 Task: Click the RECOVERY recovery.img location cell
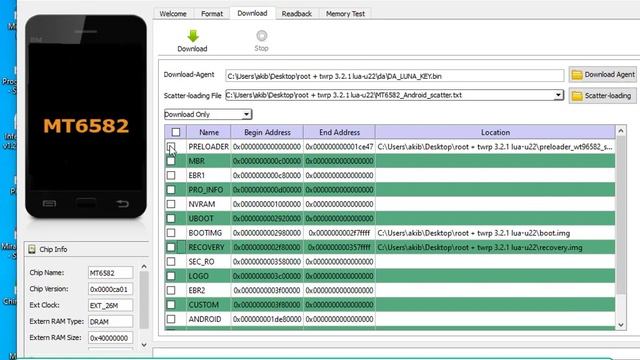click(495, 247)
